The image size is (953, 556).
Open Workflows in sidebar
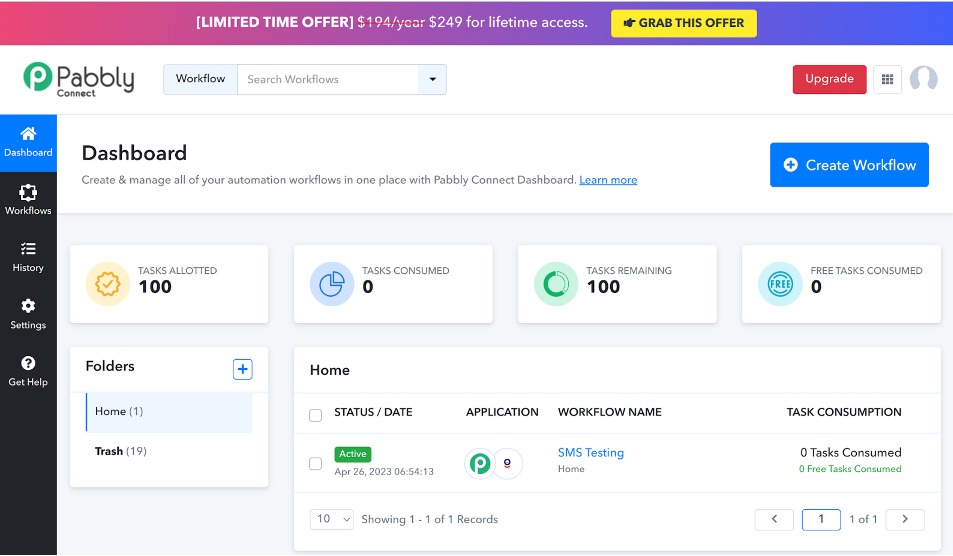click(x=28, y=200)
